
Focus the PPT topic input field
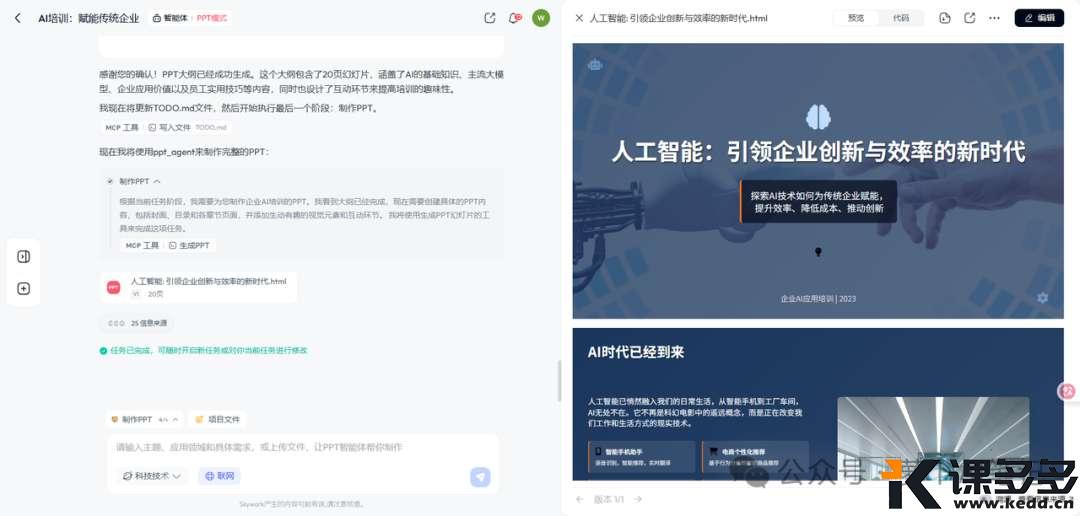click(303, 447)
